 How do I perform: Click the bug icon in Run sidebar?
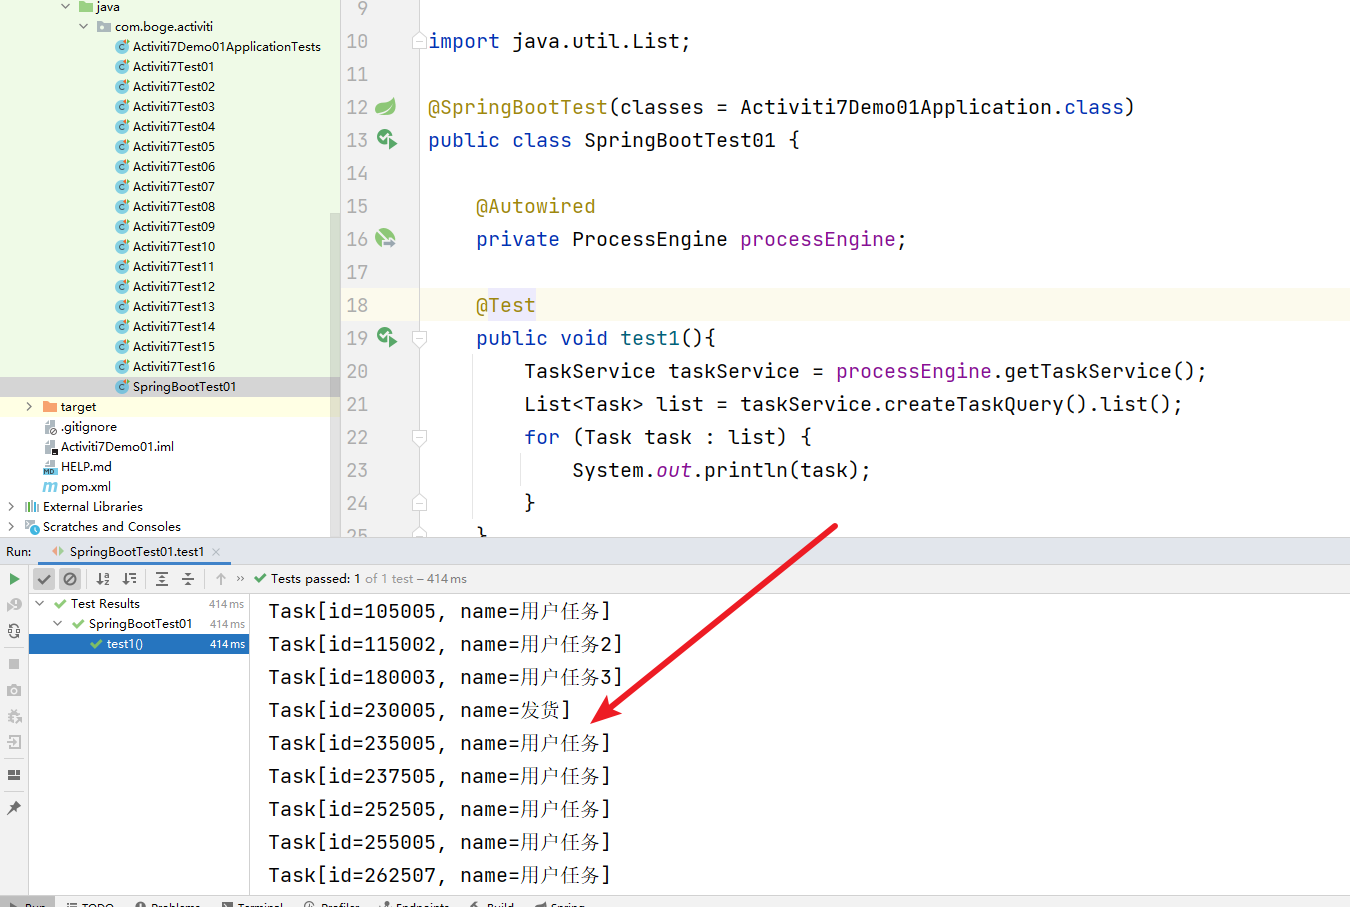[x=14, y=716]
